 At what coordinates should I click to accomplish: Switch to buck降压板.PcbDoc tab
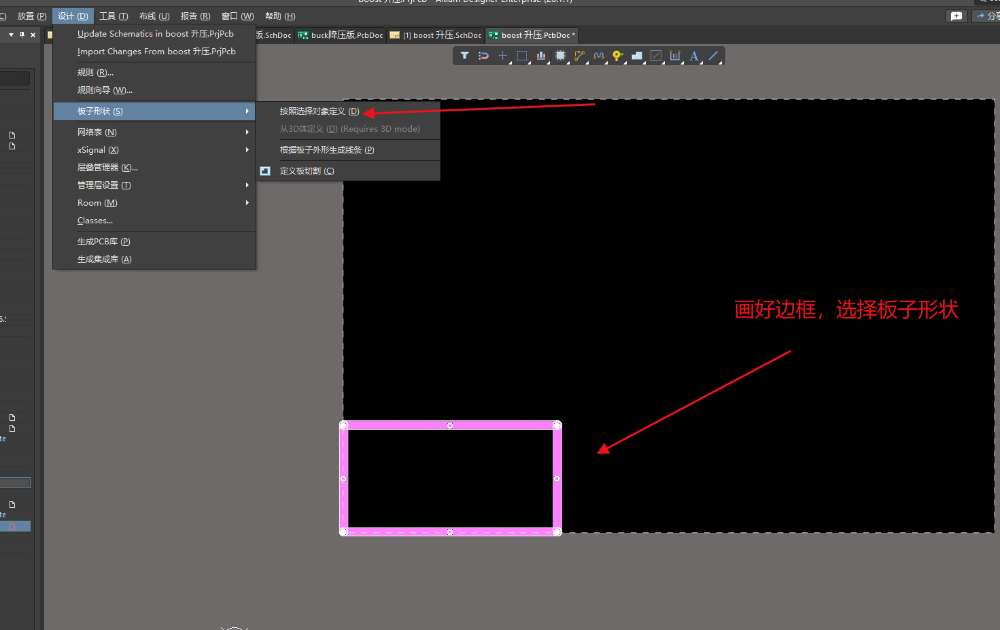pos(341,35)
